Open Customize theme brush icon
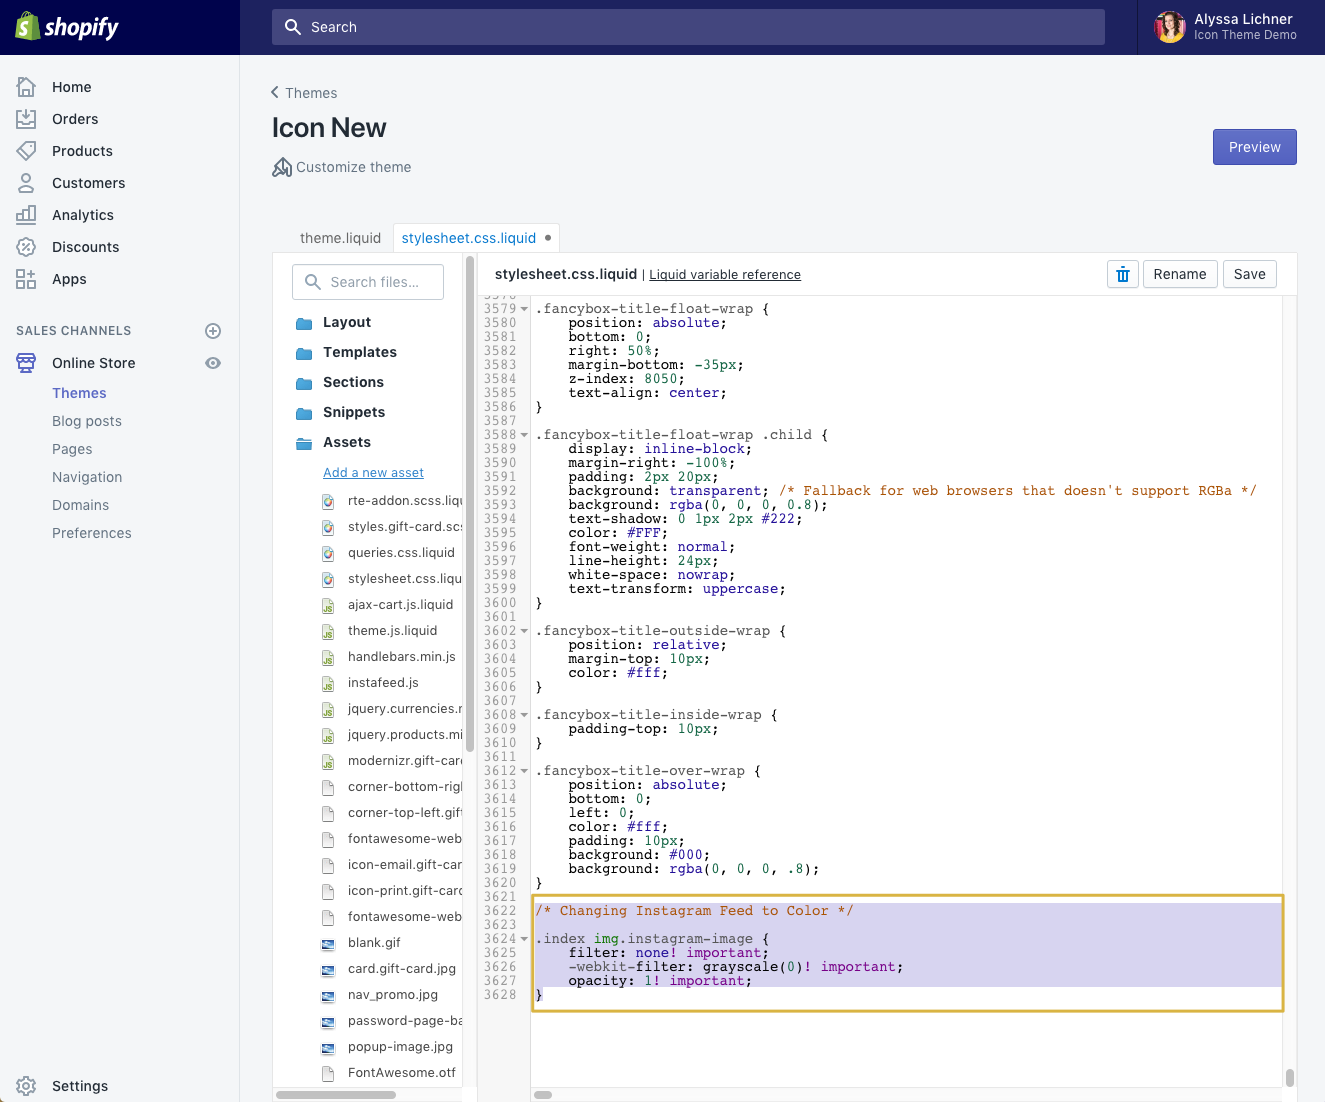Viewport: 1325px width, 1102px height. 282,167
